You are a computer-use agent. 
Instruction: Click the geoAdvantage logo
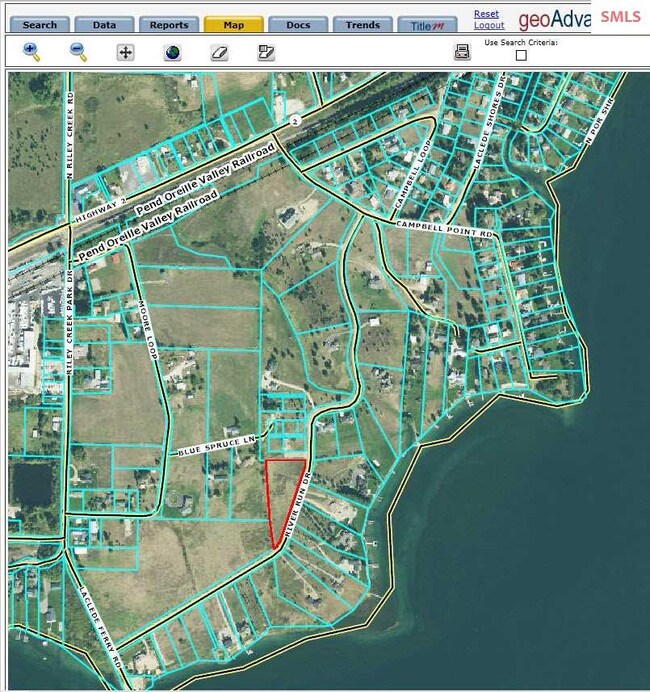coord(555,20)
